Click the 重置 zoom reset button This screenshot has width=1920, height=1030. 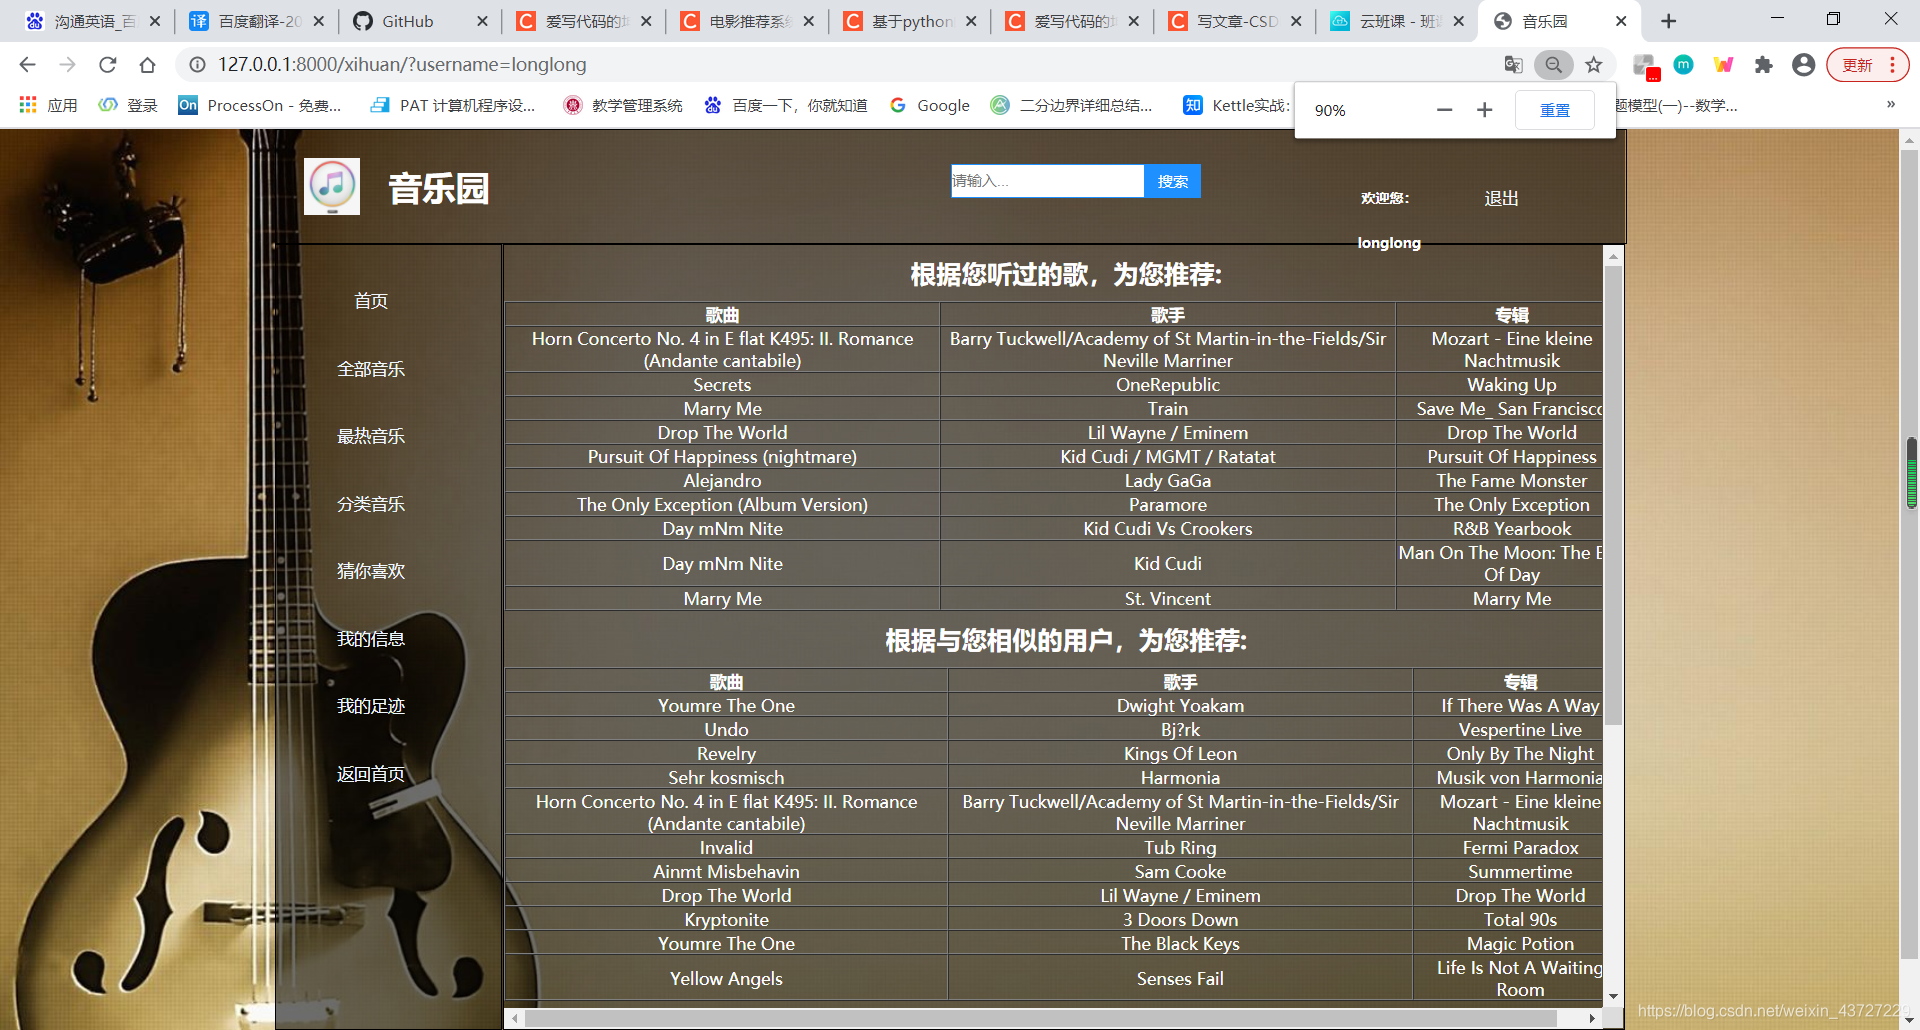pyautogui.click(x=1554, y=110)
